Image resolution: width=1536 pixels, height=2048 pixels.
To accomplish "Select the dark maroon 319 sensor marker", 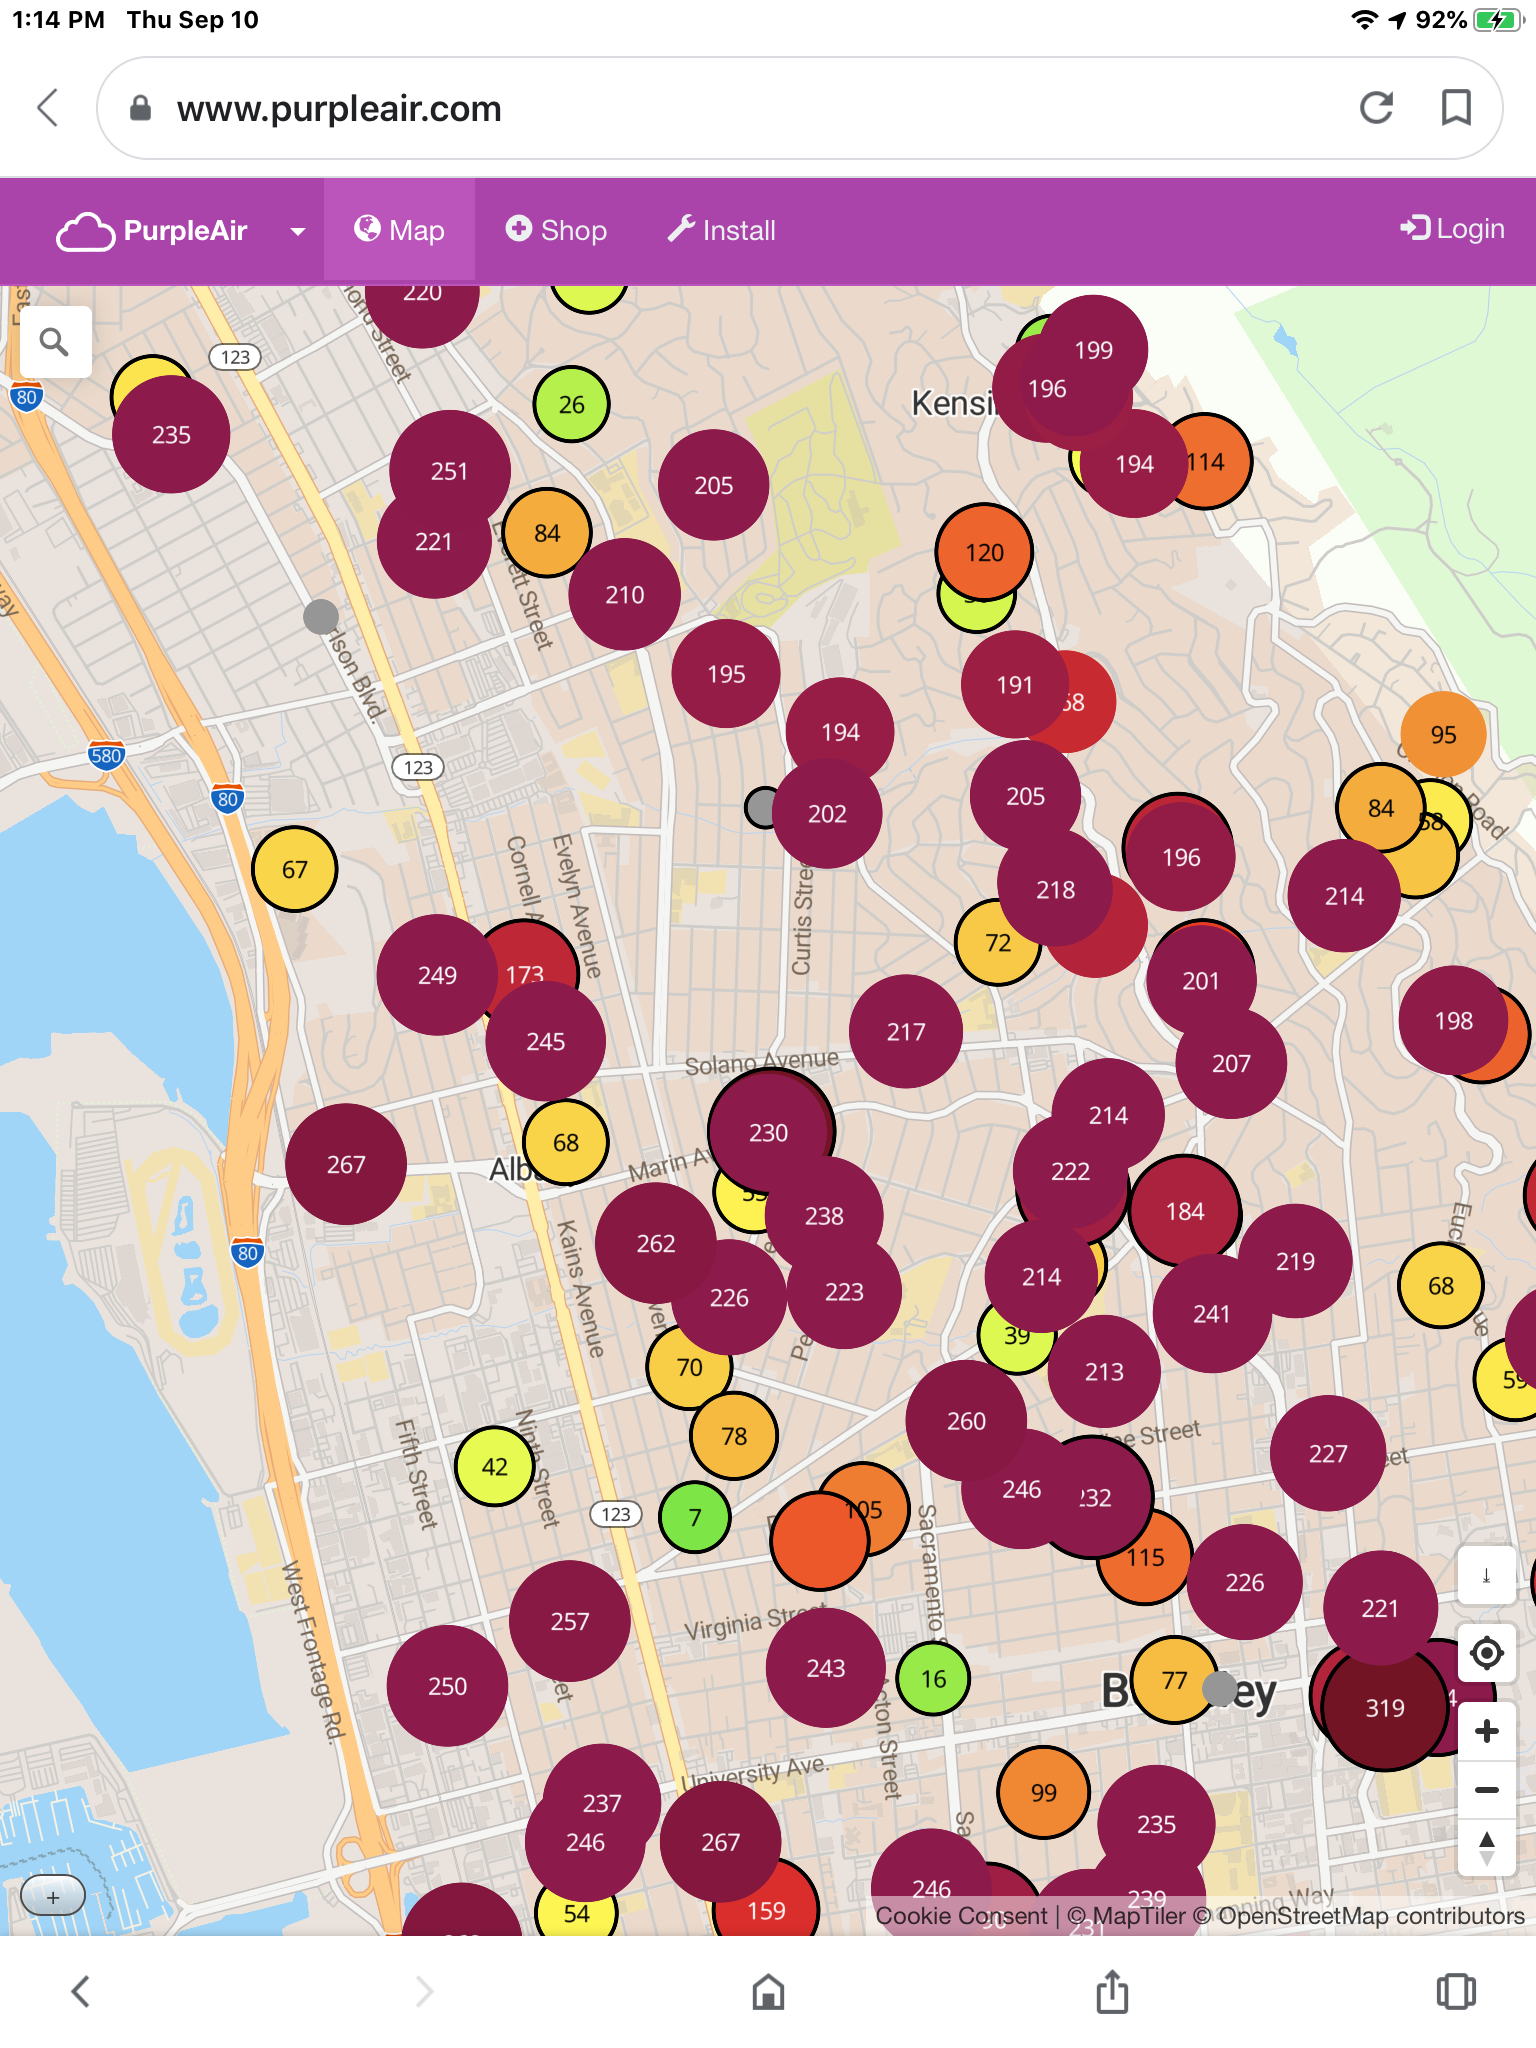I will [x=1384, y=1709].
